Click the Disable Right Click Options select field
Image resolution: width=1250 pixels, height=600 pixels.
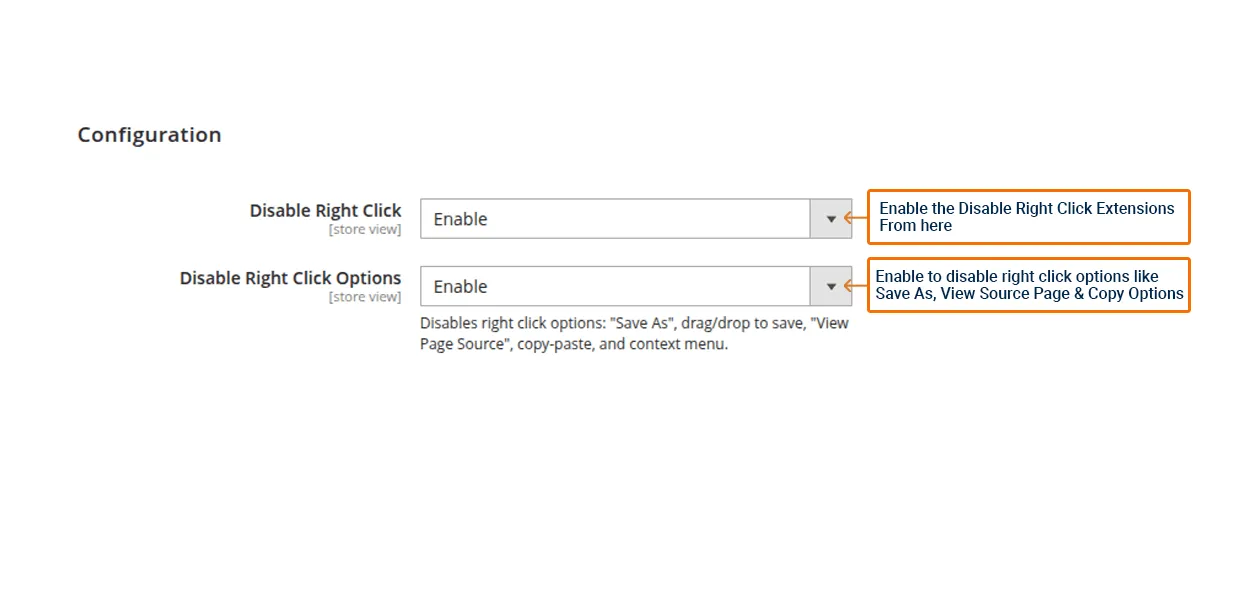614,286
